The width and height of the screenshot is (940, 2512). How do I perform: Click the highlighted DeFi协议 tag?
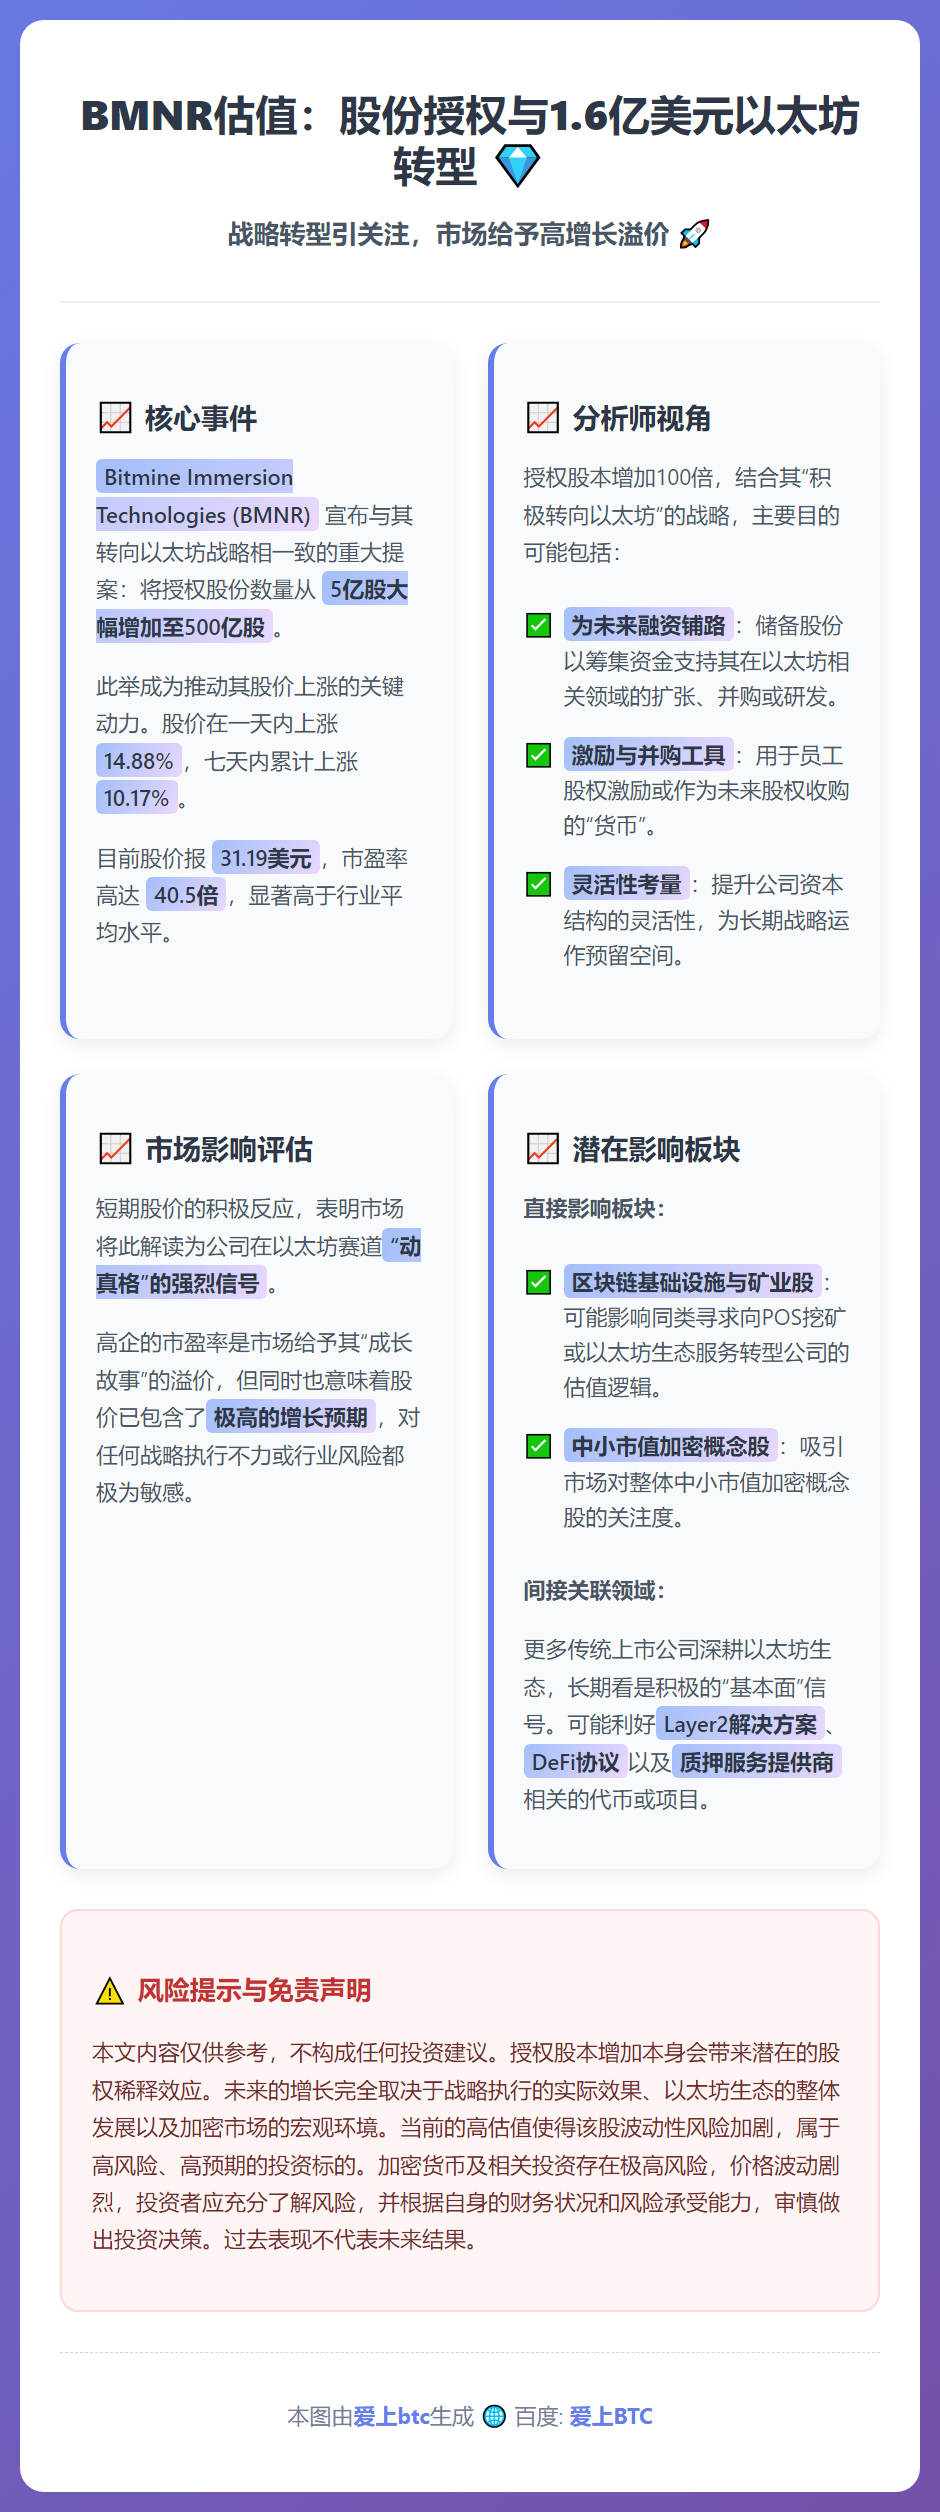coord(575,1762)
